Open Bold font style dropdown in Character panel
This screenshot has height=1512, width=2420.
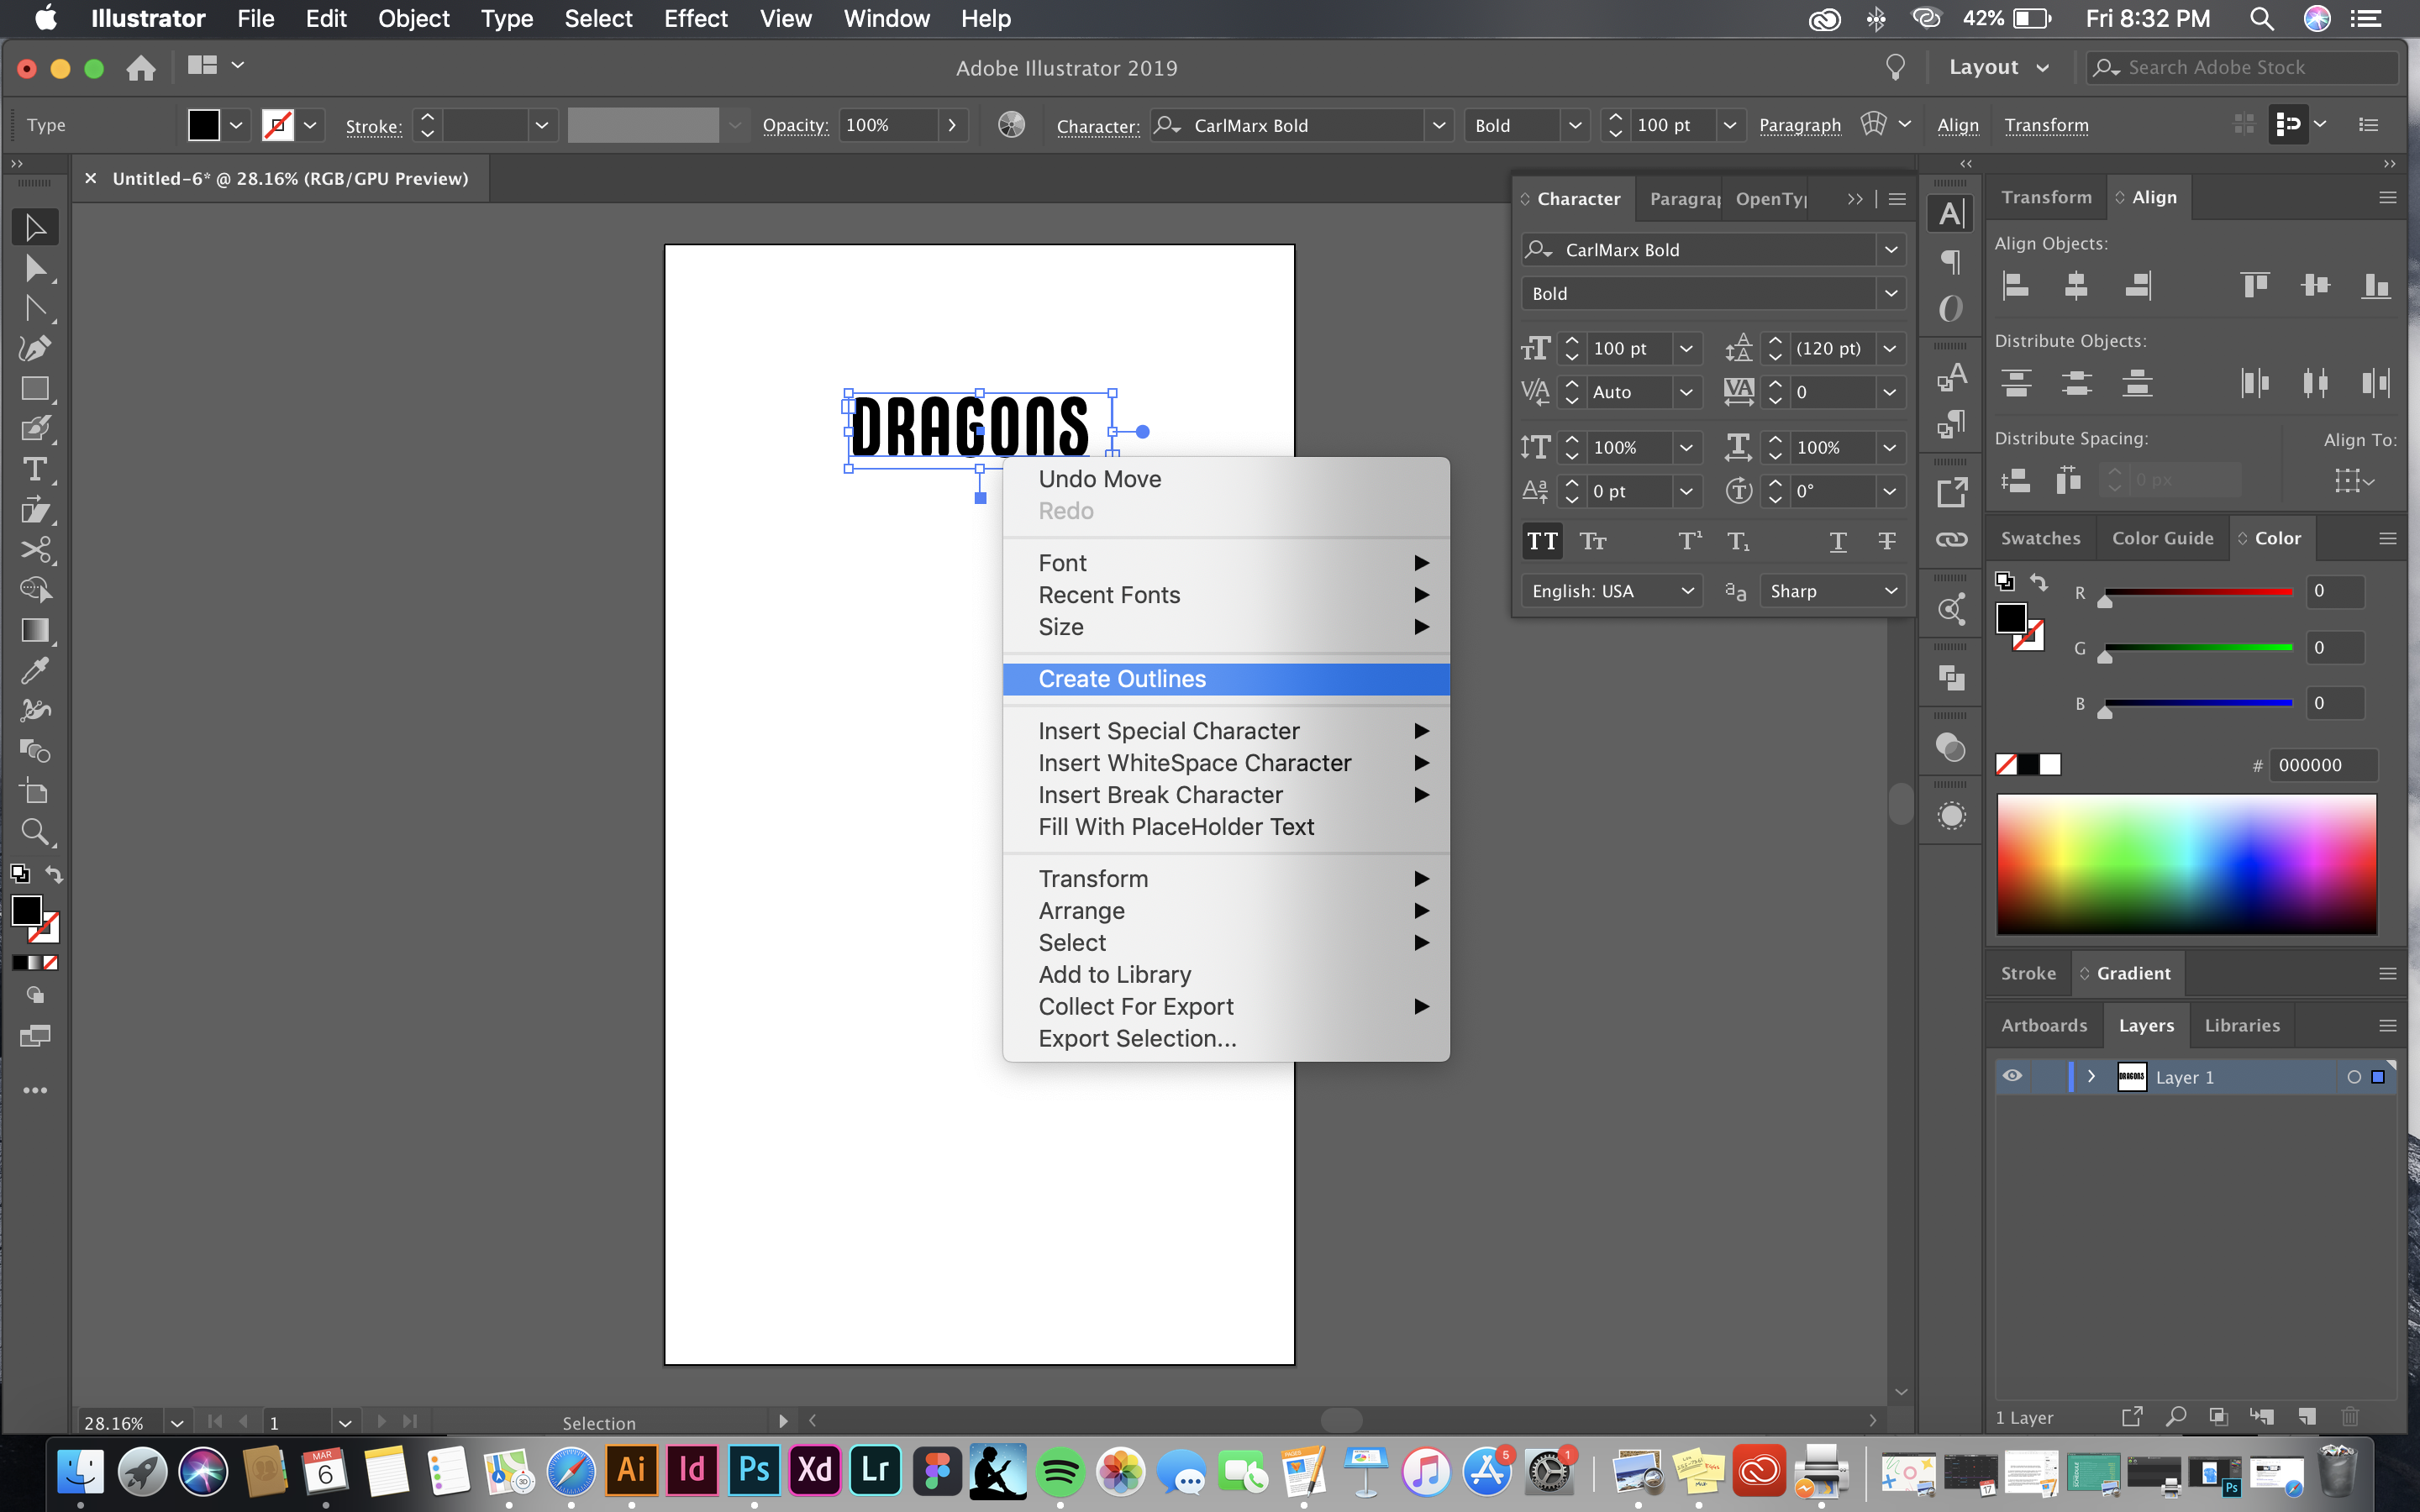coord(1890,293)
